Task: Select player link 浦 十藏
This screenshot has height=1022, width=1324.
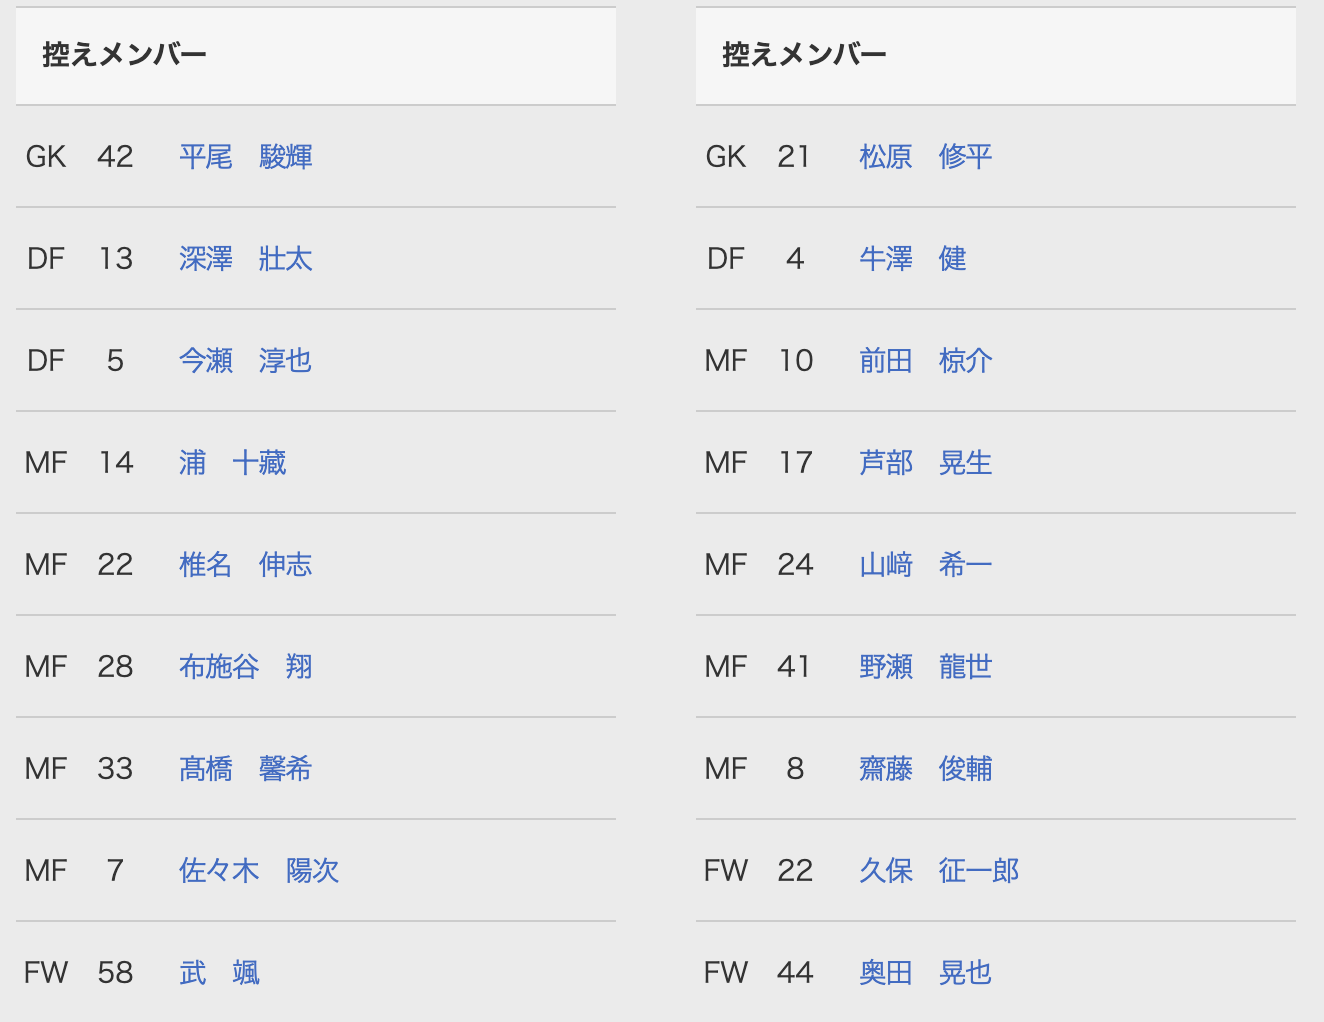Action: click(233, 463)
